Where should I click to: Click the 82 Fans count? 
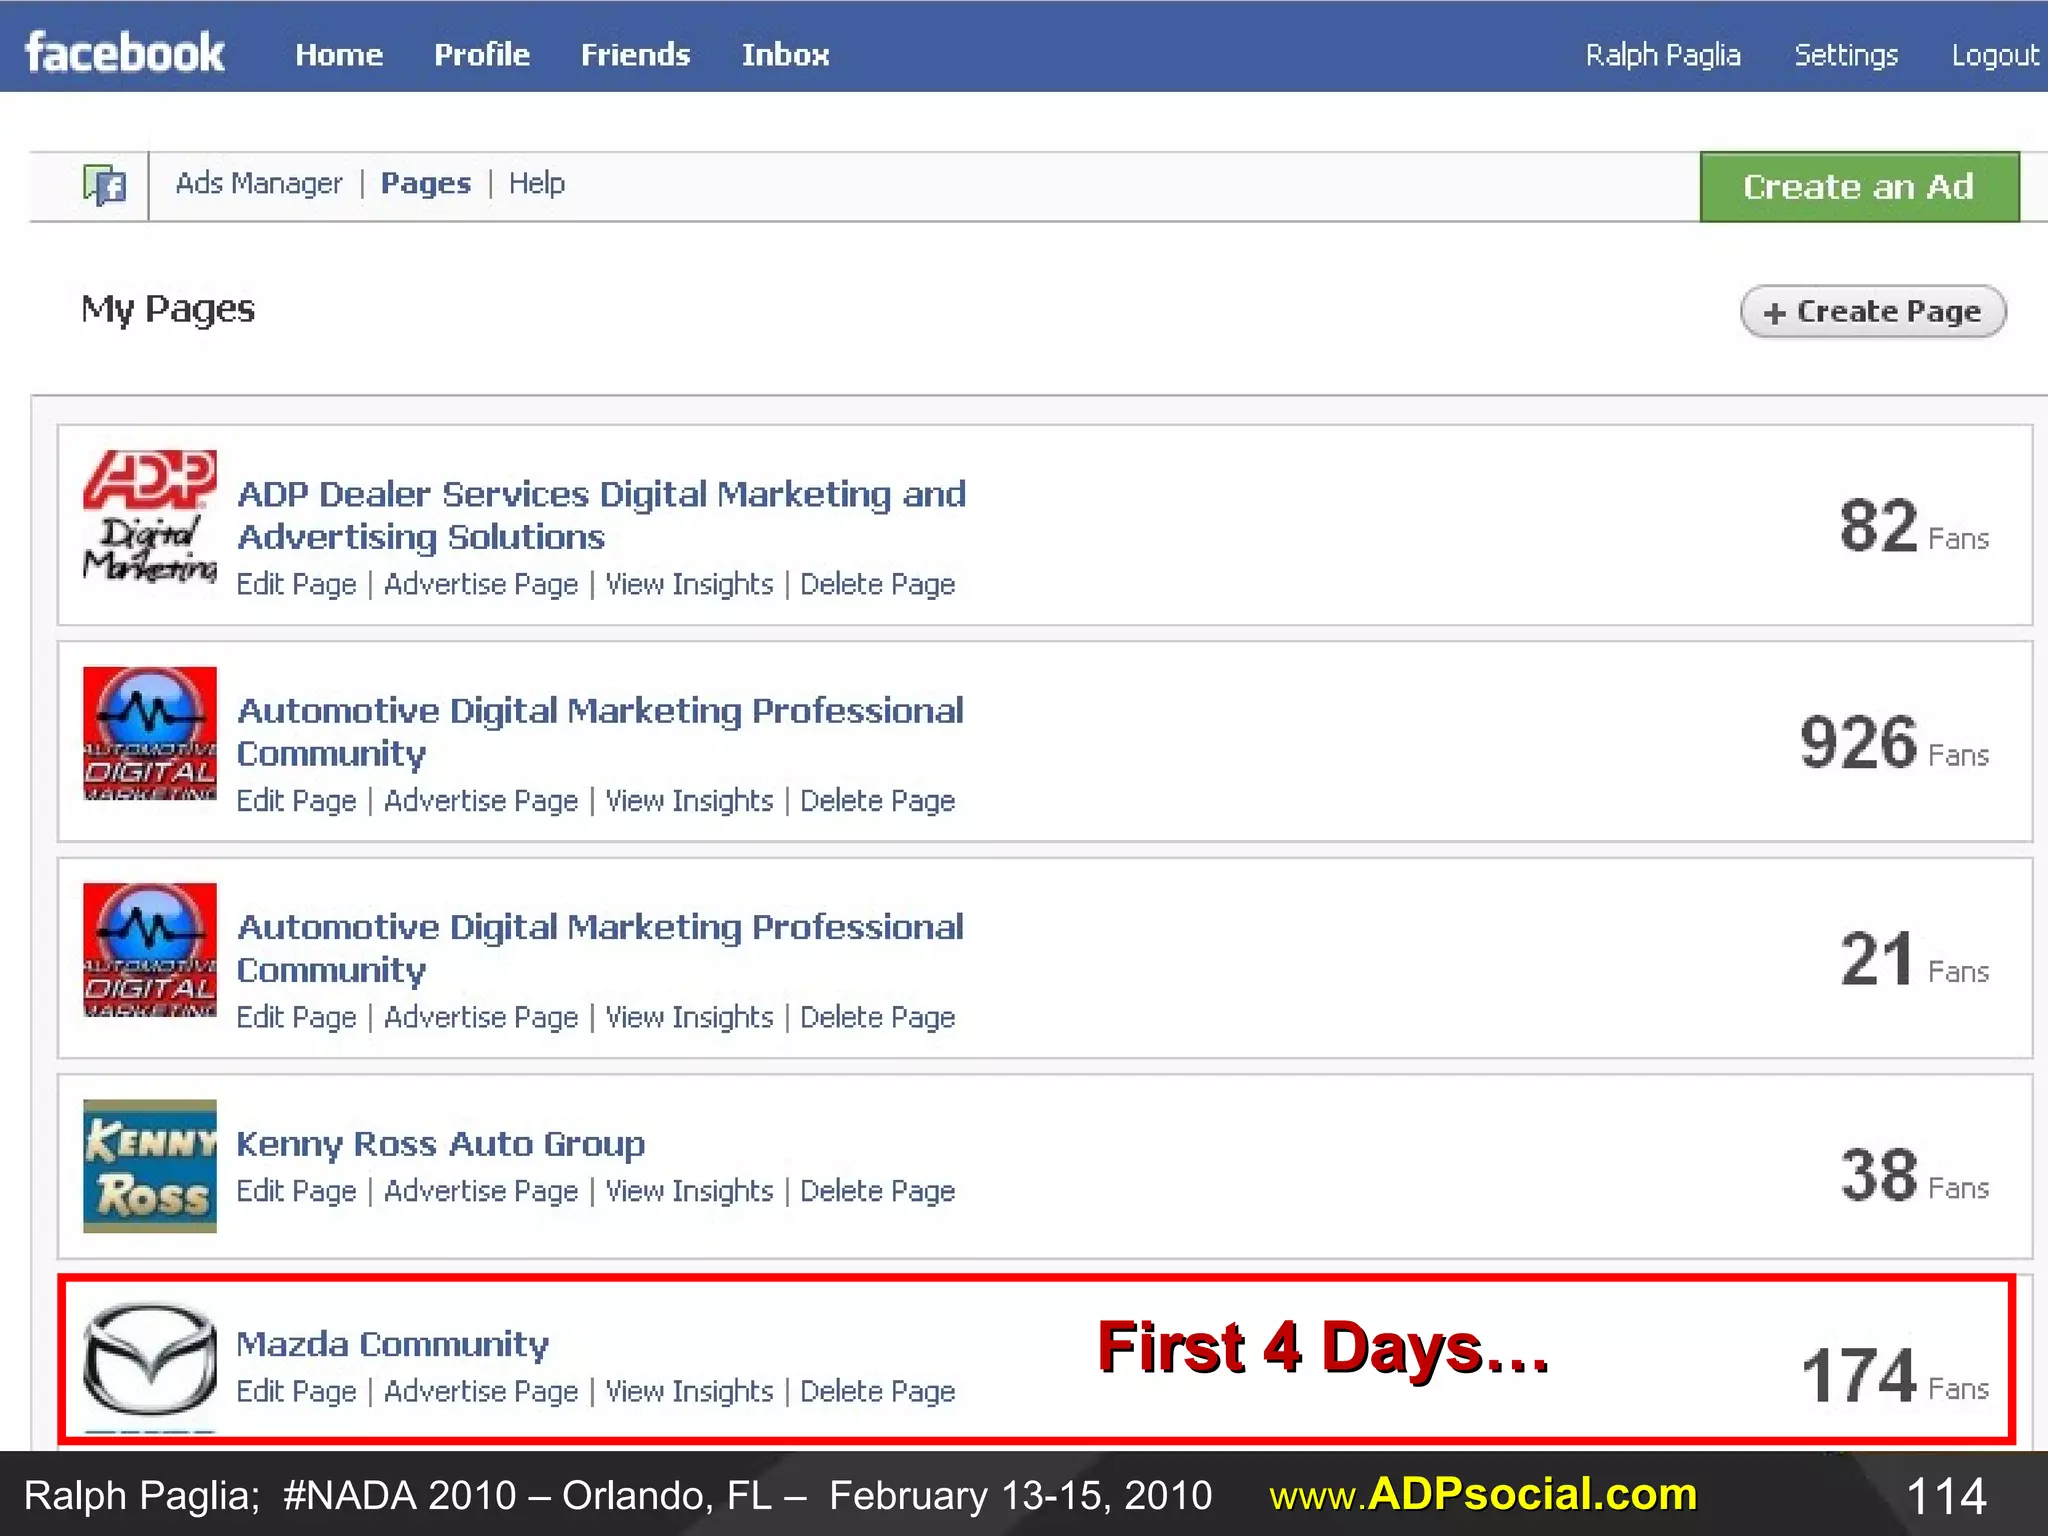(x=1914, y=526)
